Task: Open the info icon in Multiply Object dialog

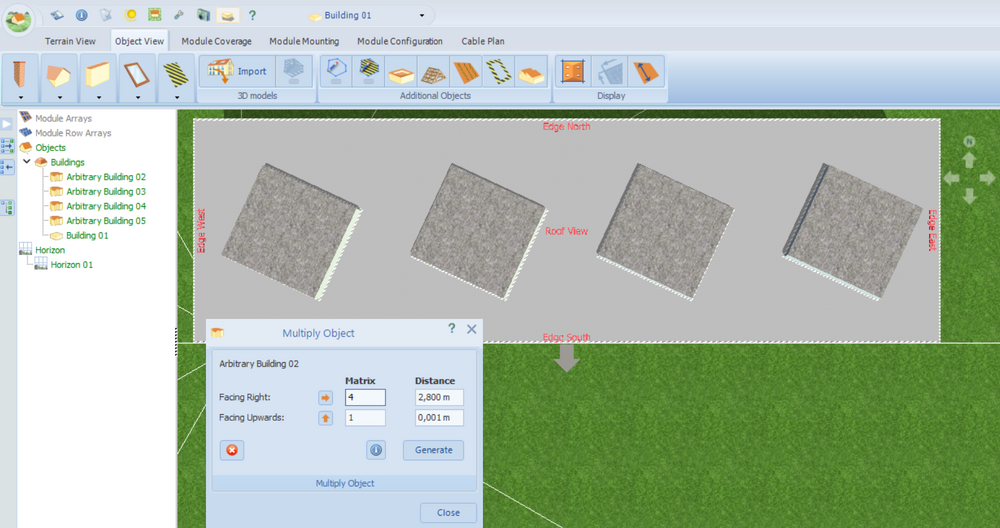Action: (376, 450)
